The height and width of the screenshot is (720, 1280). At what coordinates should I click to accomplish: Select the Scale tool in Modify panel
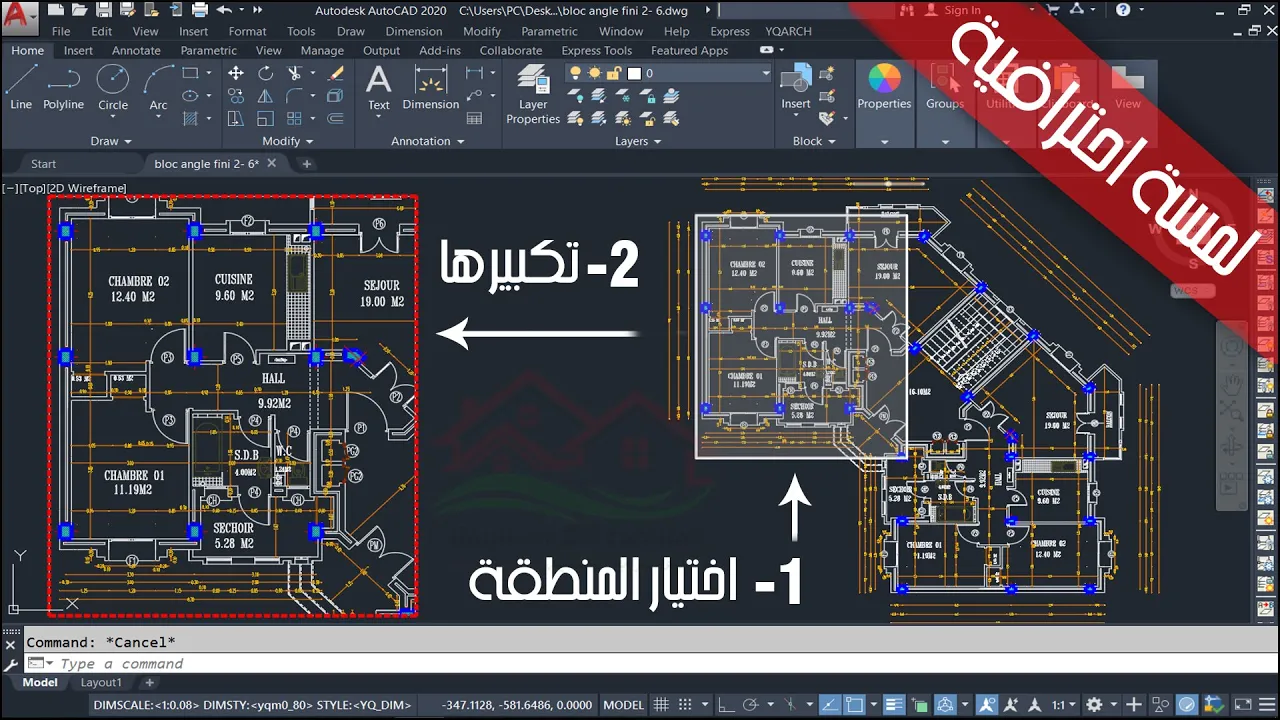click(x=265, y=118)
